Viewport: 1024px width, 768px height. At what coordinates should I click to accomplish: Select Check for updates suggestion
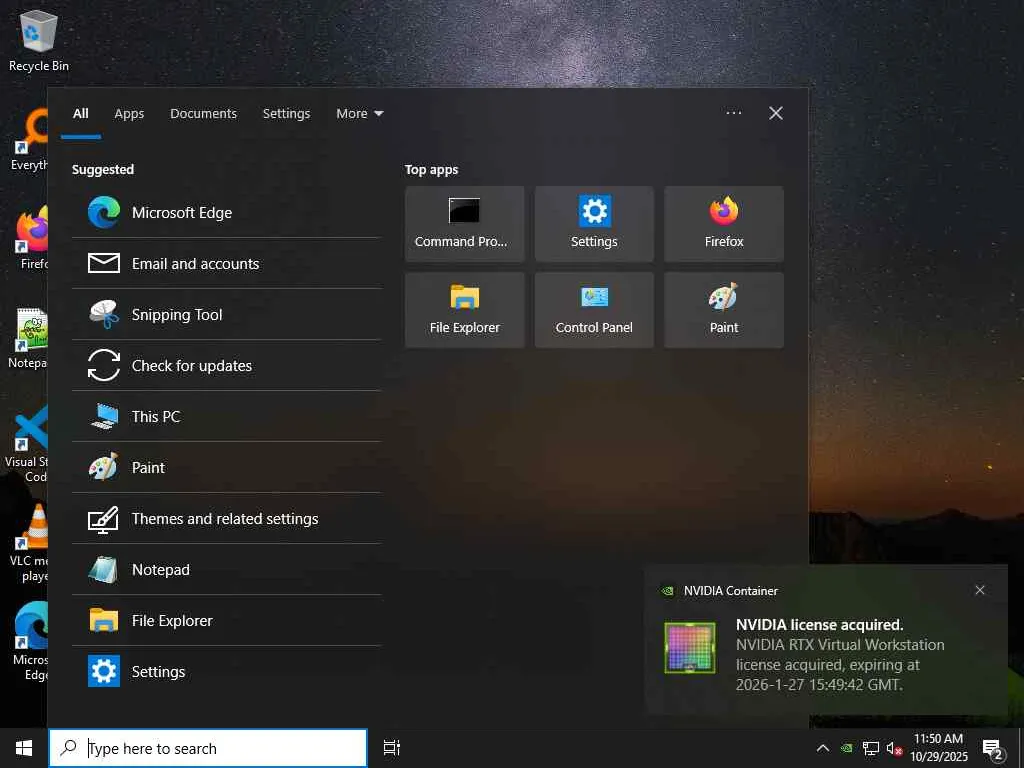point(226,365)
